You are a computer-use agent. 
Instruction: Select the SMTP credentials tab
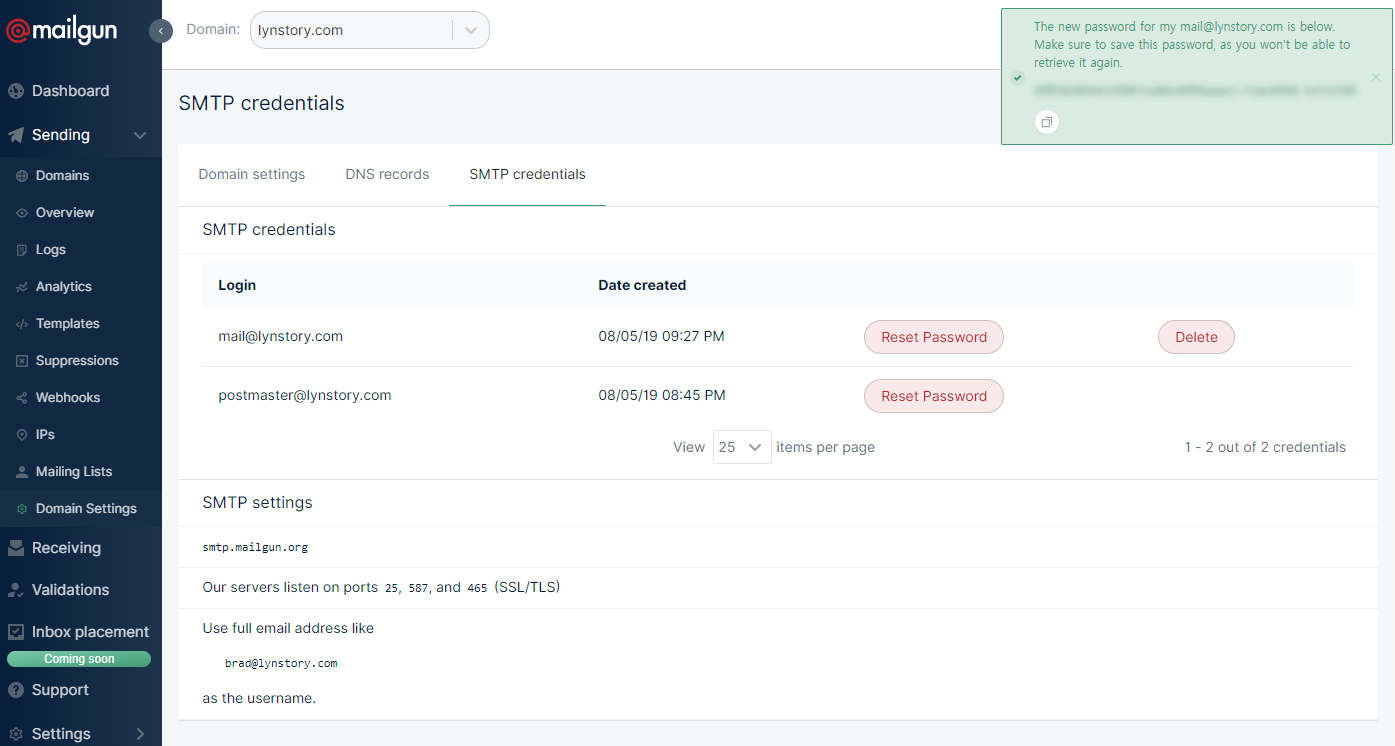point(528,174)
